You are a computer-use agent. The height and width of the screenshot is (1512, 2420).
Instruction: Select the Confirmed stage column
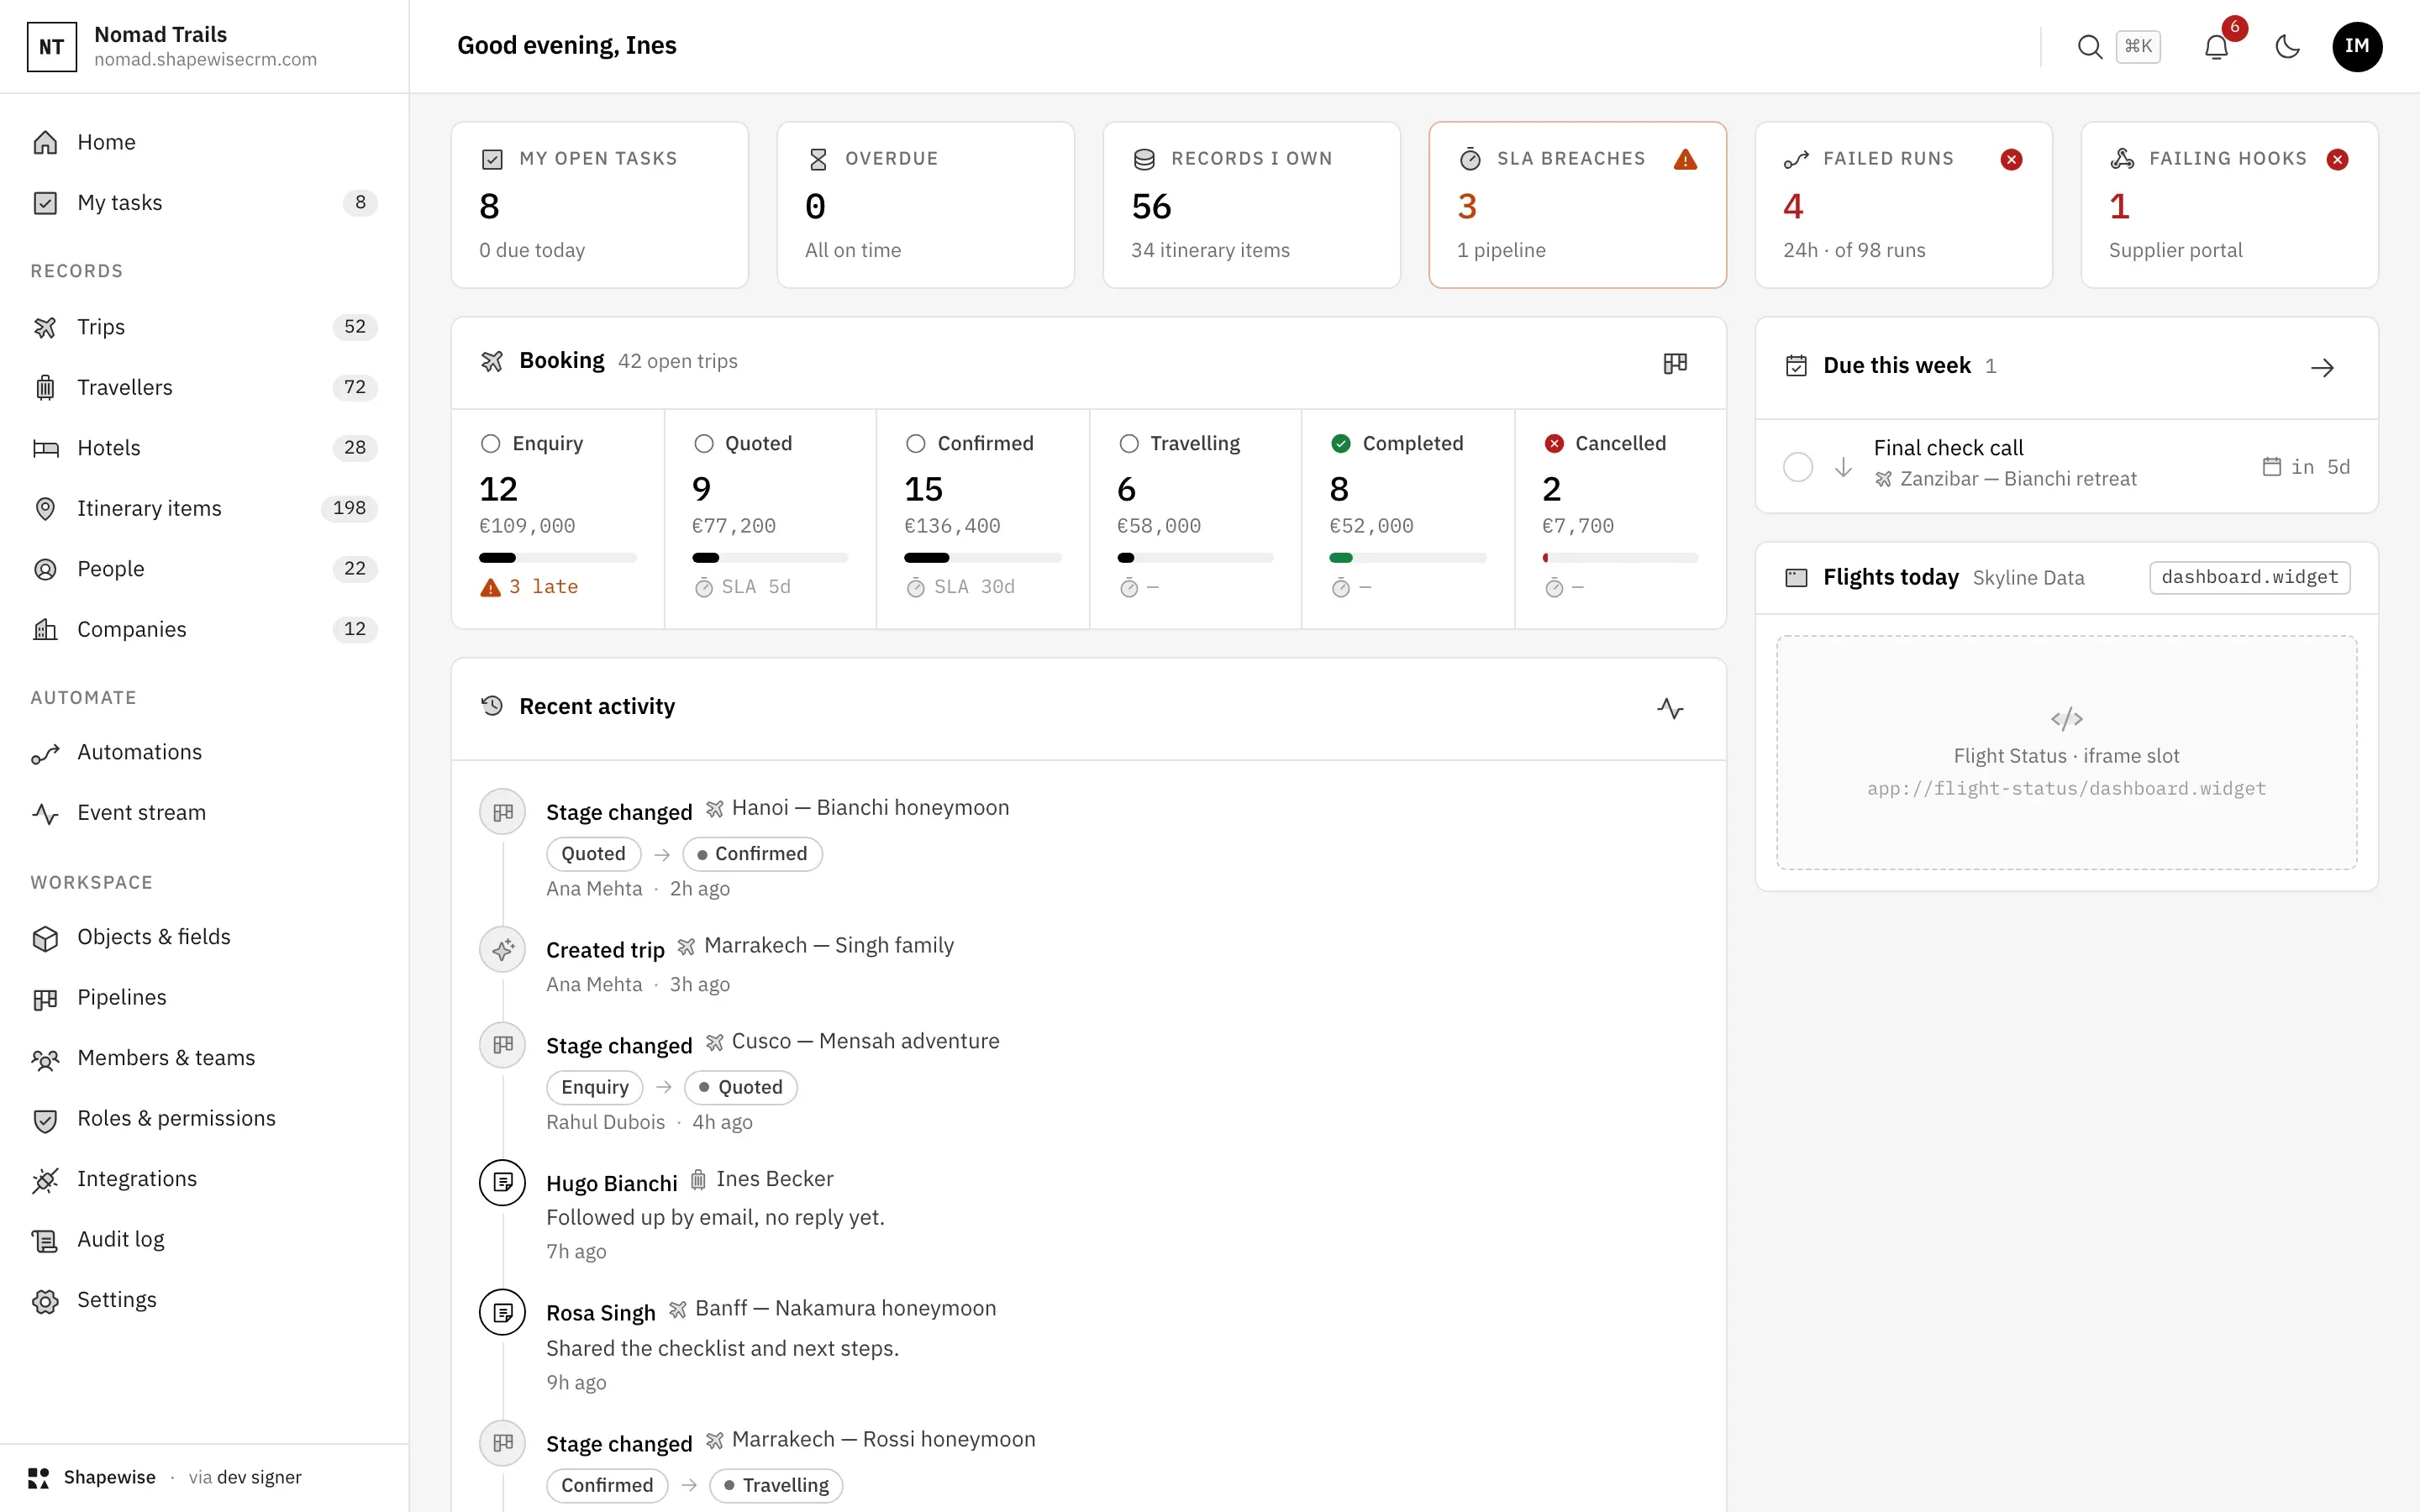(x=983, y=519)
